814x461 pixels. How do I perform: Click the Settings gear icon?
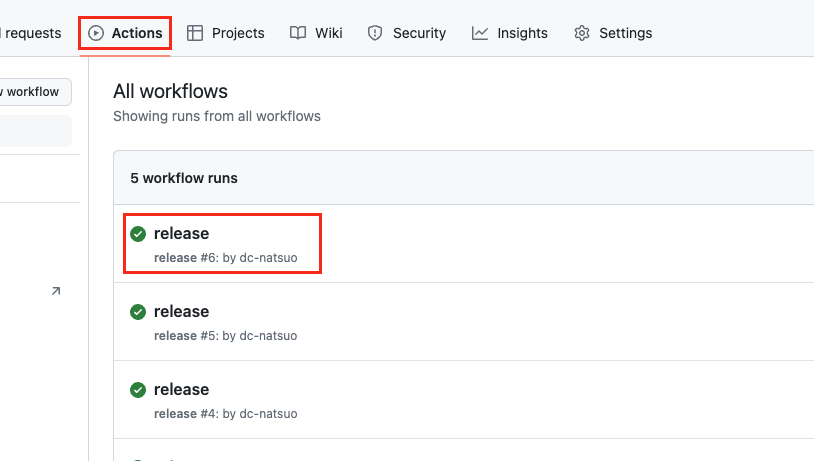pos(582,33)
